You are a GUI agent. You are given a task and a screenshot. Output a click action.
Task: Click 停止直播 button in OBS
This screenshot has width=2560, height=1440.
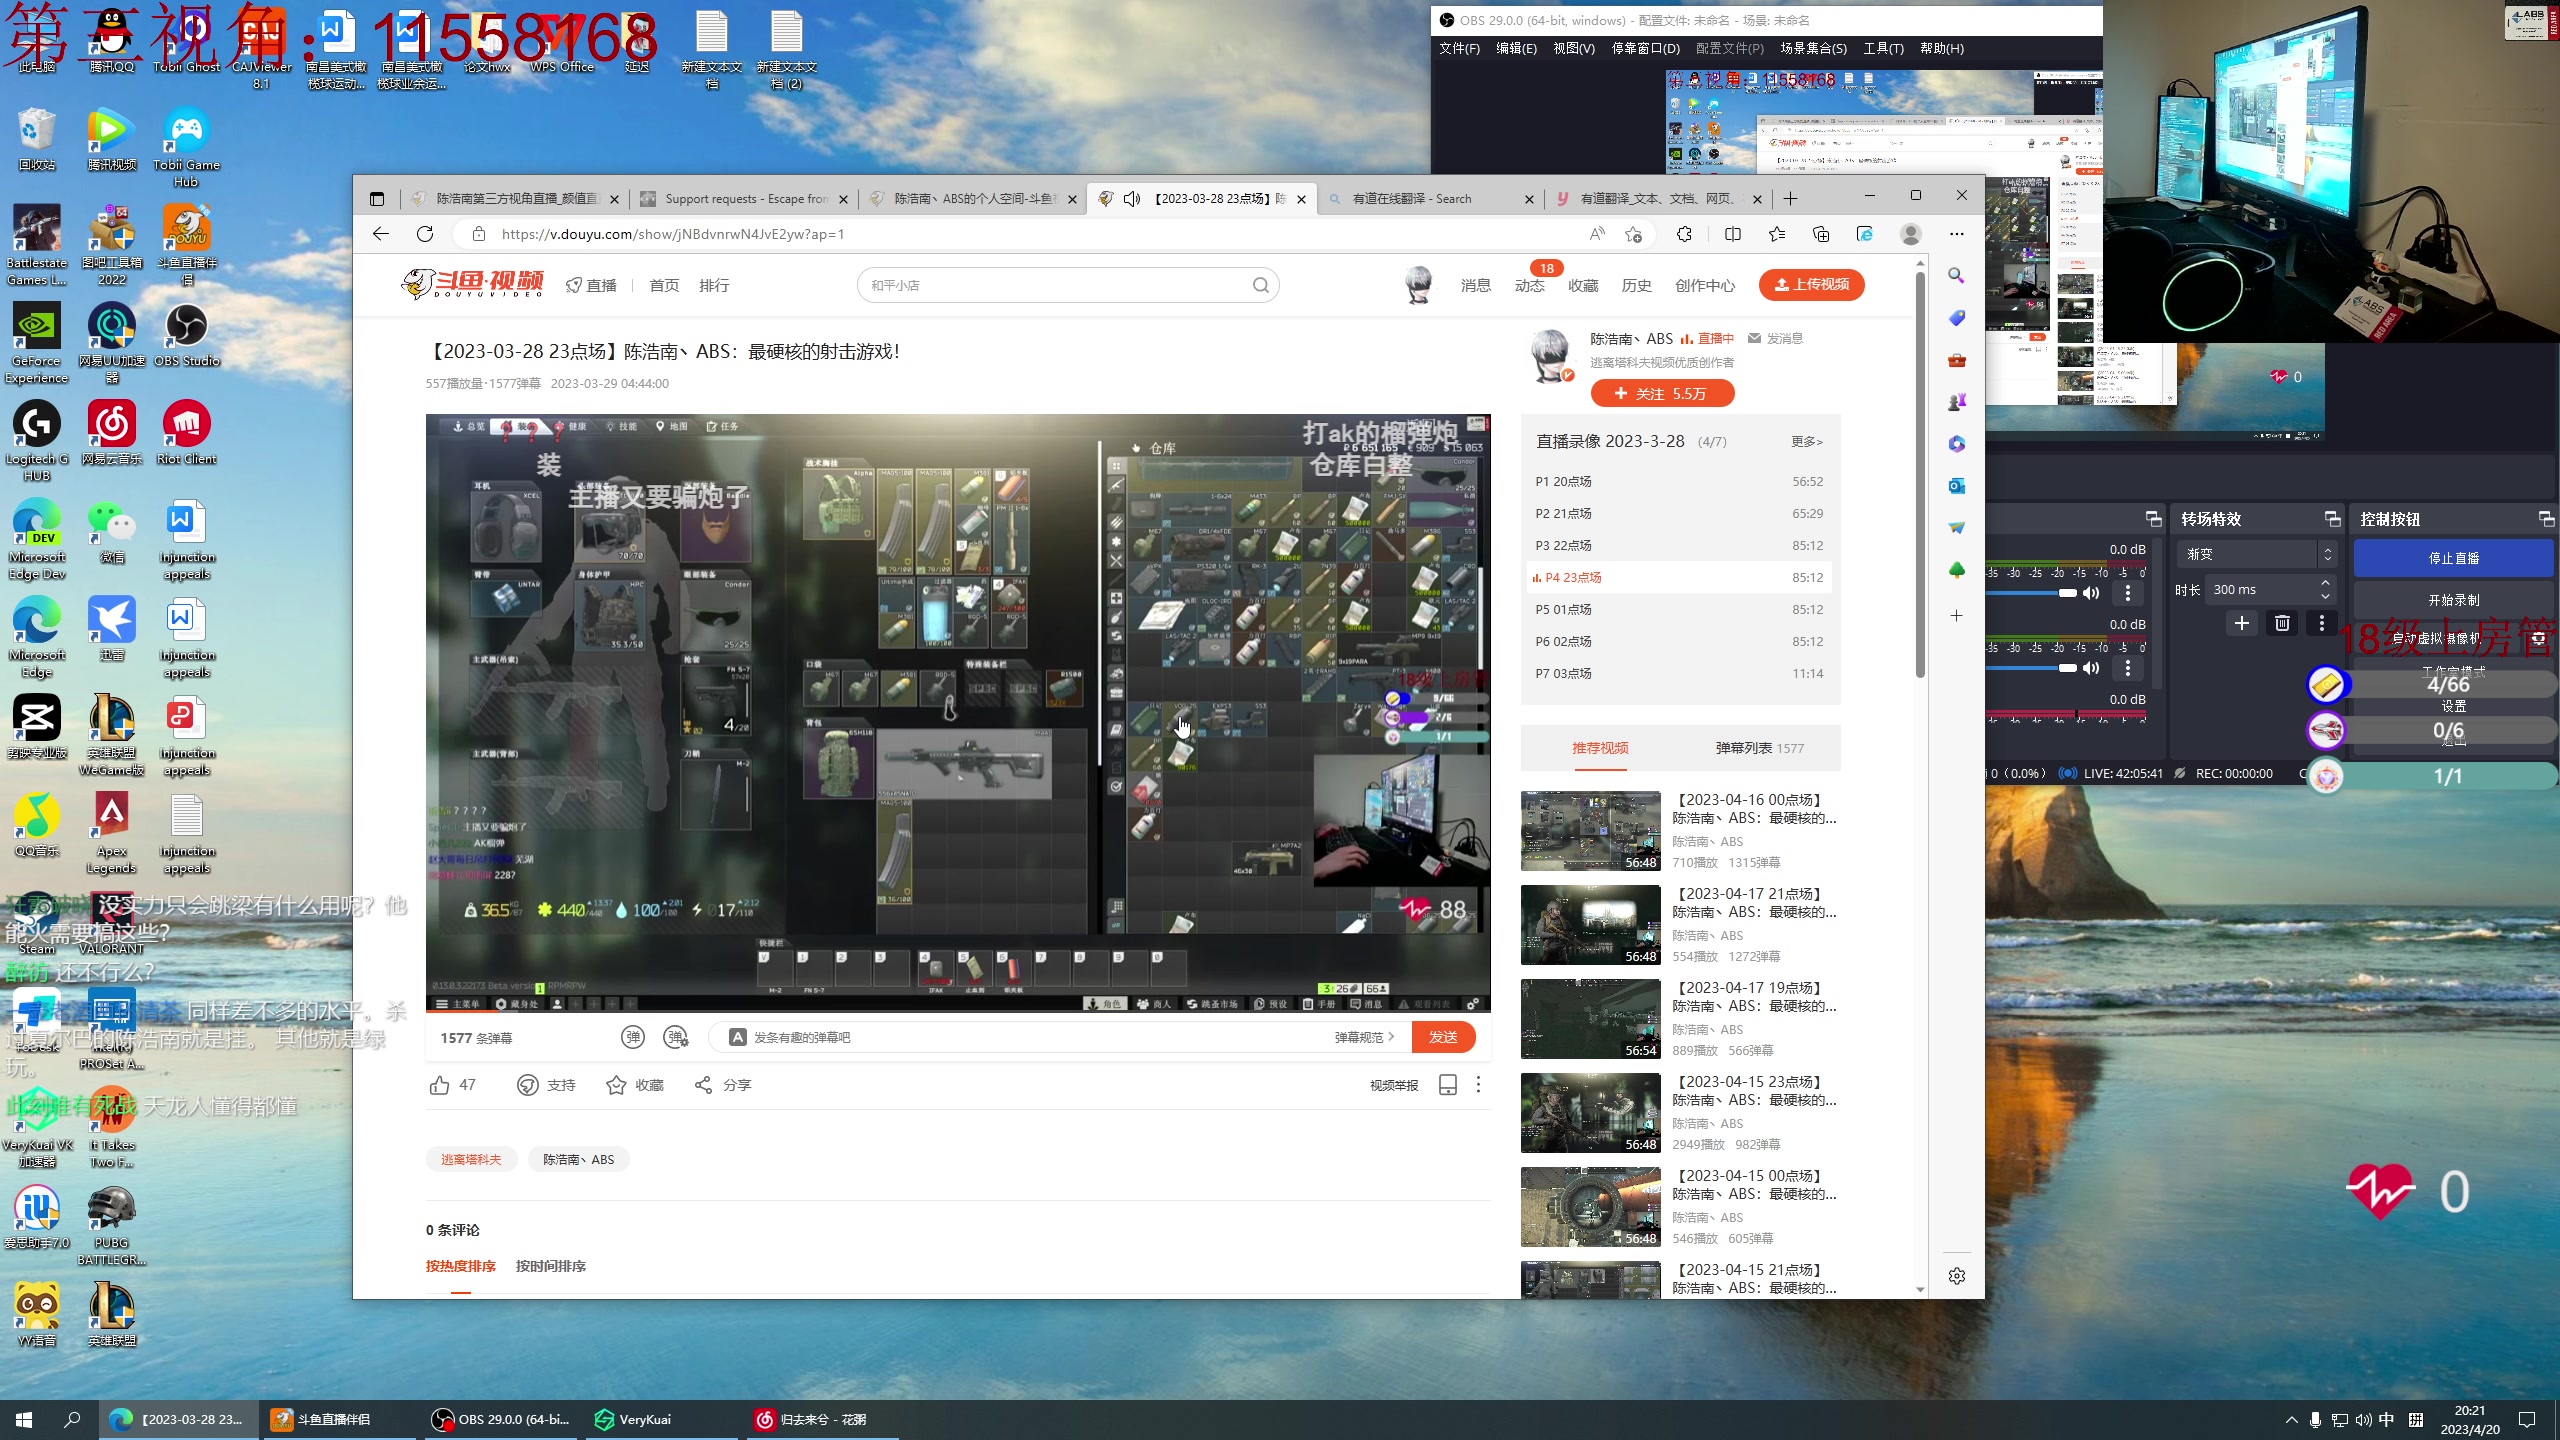(2454, 558)
